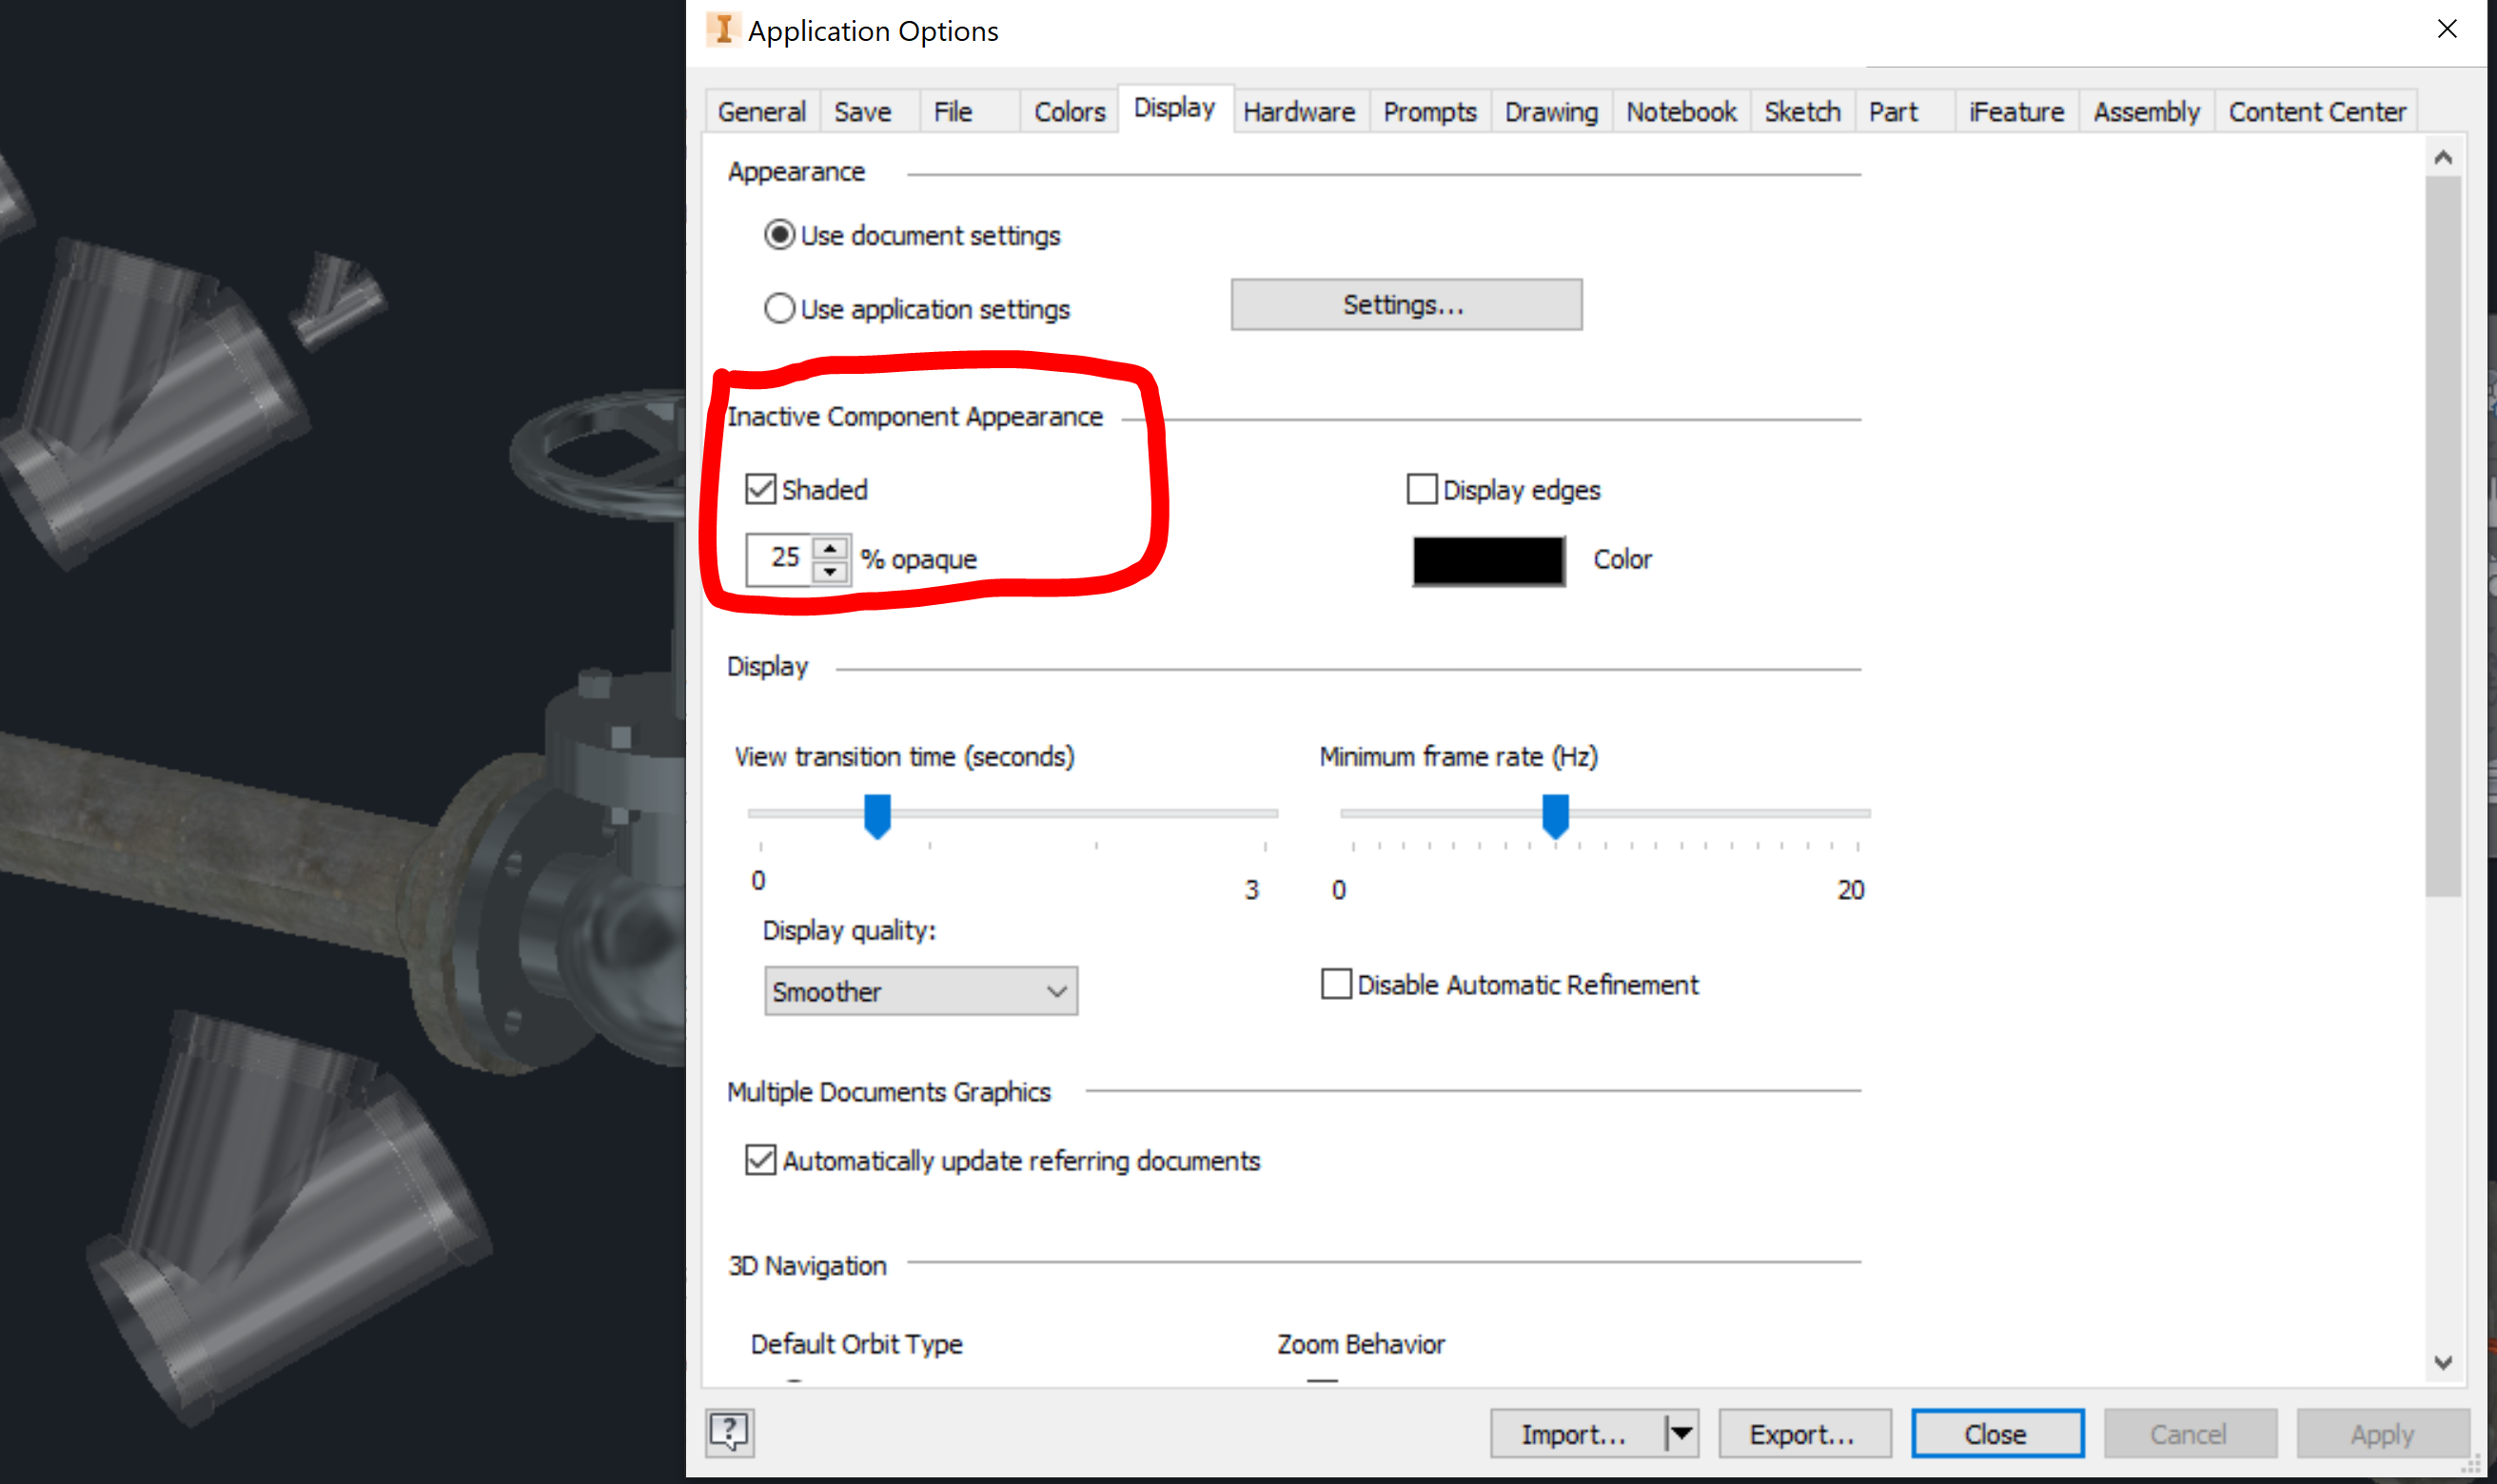2497x1484 pixels.
Task: Uncheck the Shaded checkbox
Action: coord(760,489)
